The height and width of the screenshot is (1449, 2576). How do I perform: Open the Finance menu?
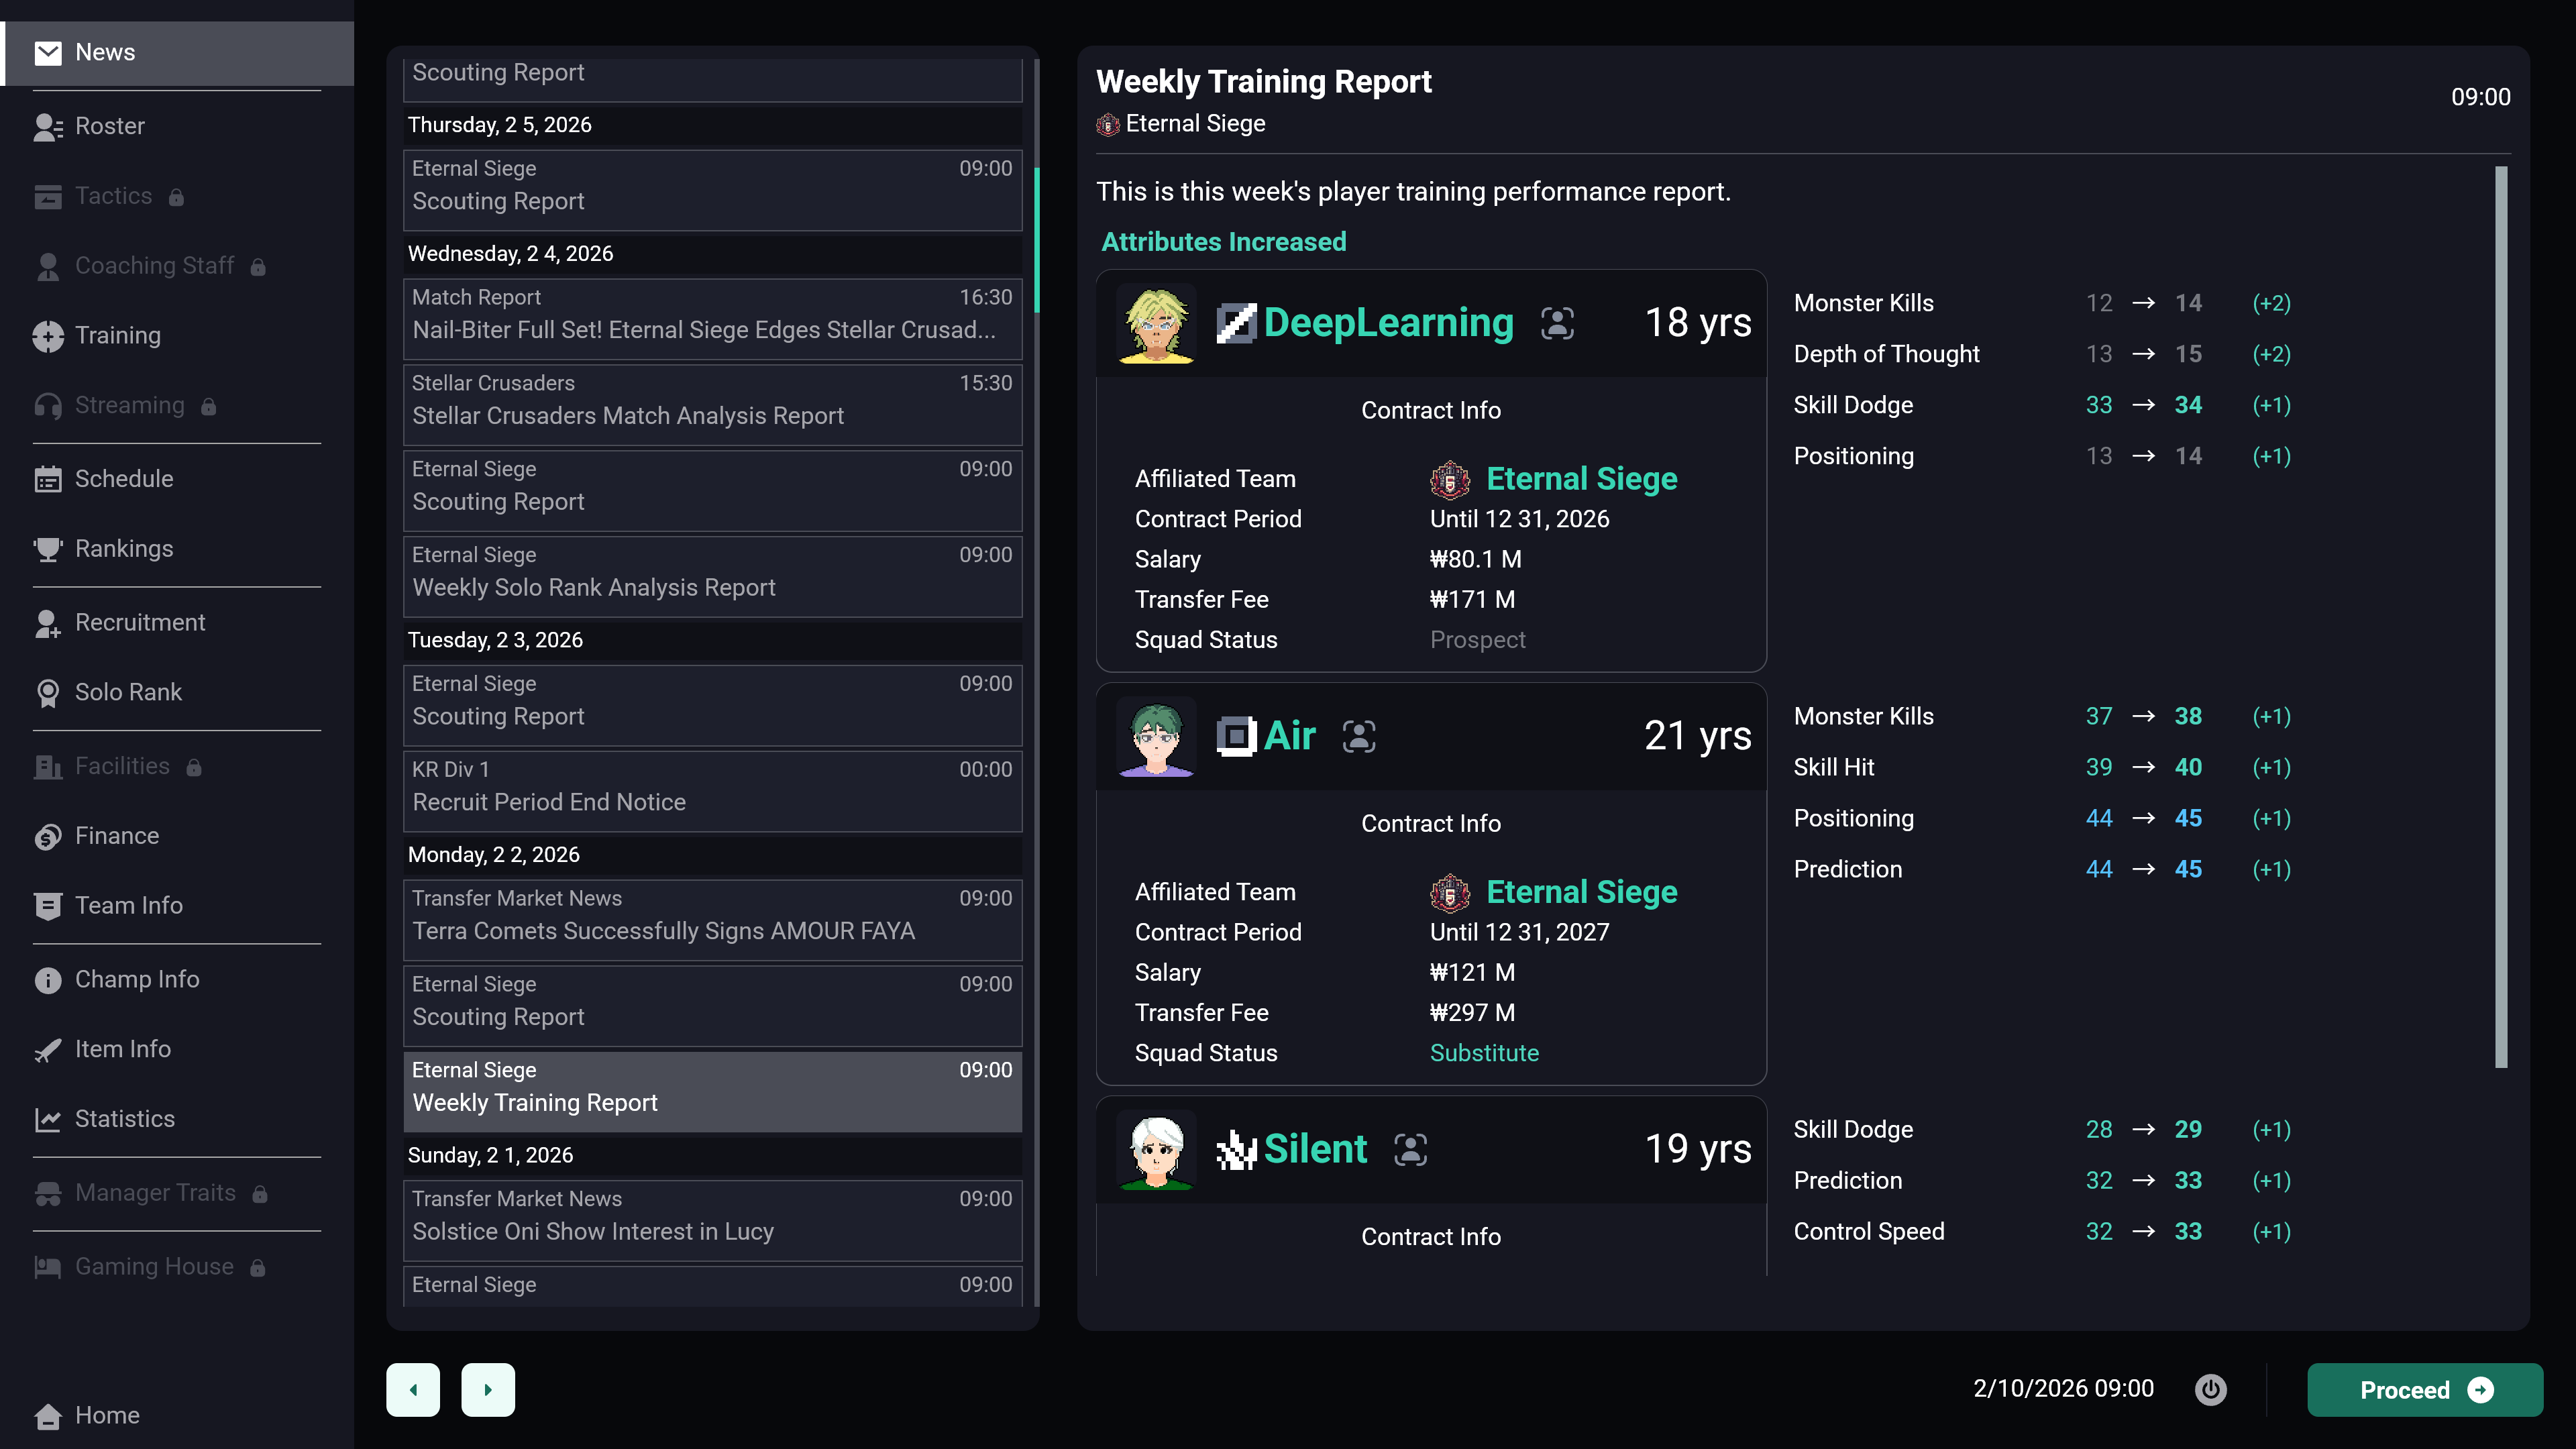pos(177,836)
